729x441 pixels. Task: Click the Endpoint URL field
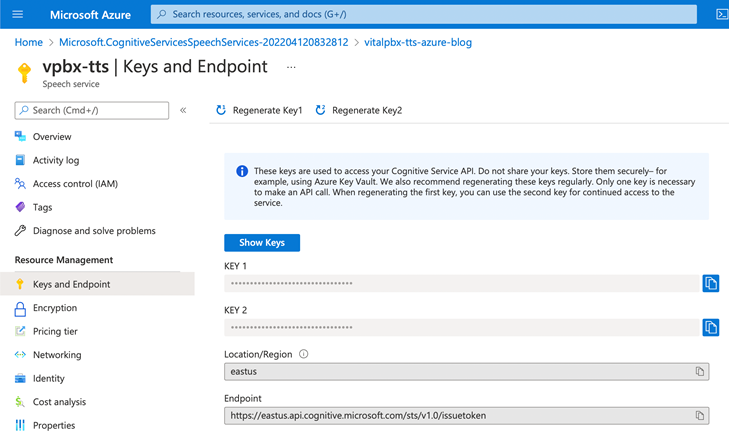tap(466, 415)
